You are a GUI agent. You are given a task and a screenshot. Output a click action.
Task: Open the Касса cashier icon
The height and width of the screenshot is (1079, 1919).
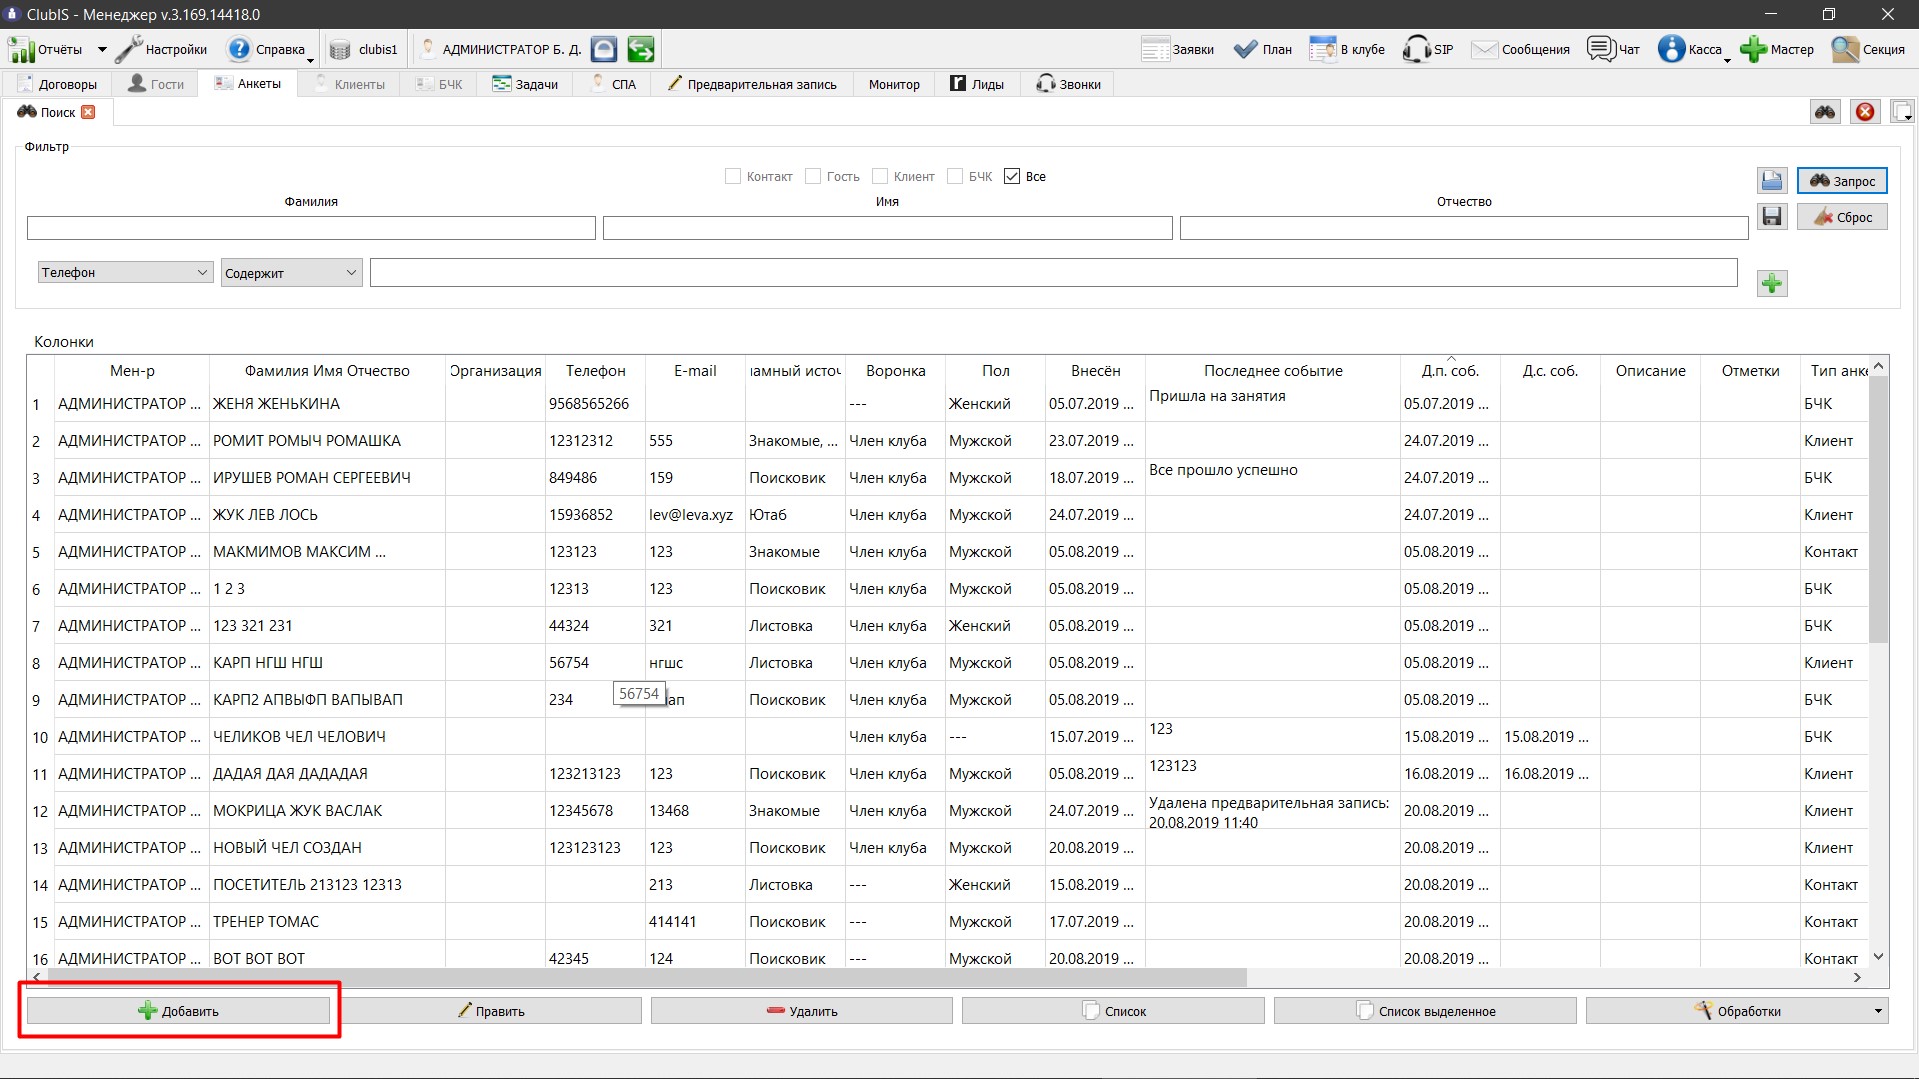click(x=1671, y=49)
